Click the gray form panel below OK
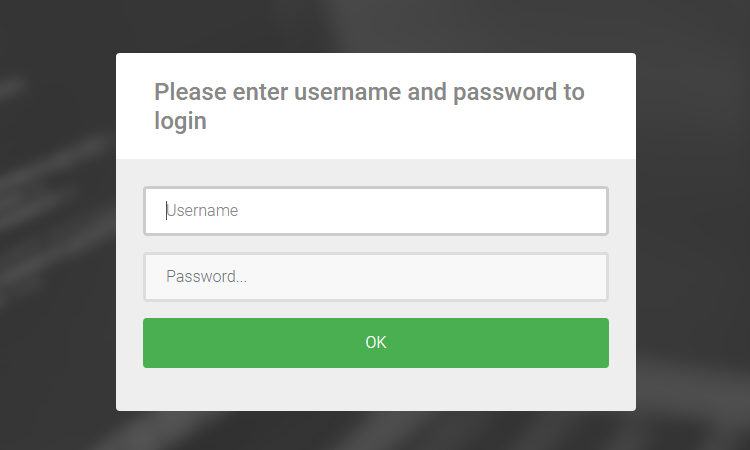 (375, 389)
